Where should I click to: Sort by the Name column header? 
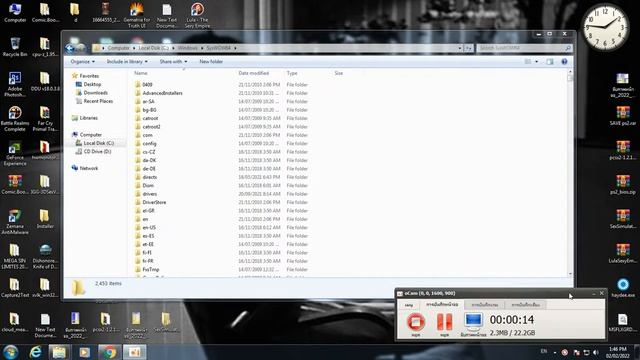pyautogui.click(x=141, y=73)
